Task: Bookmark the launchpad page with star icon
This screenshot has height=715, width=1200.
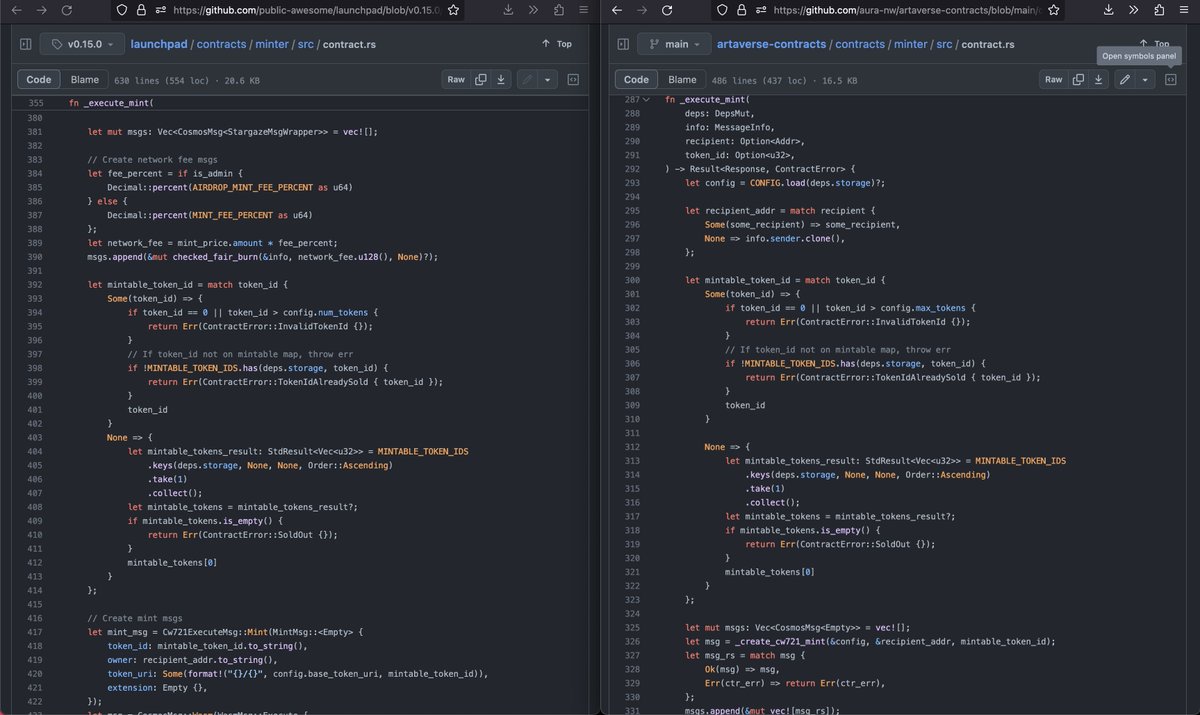Action: [x=453, y=10]
